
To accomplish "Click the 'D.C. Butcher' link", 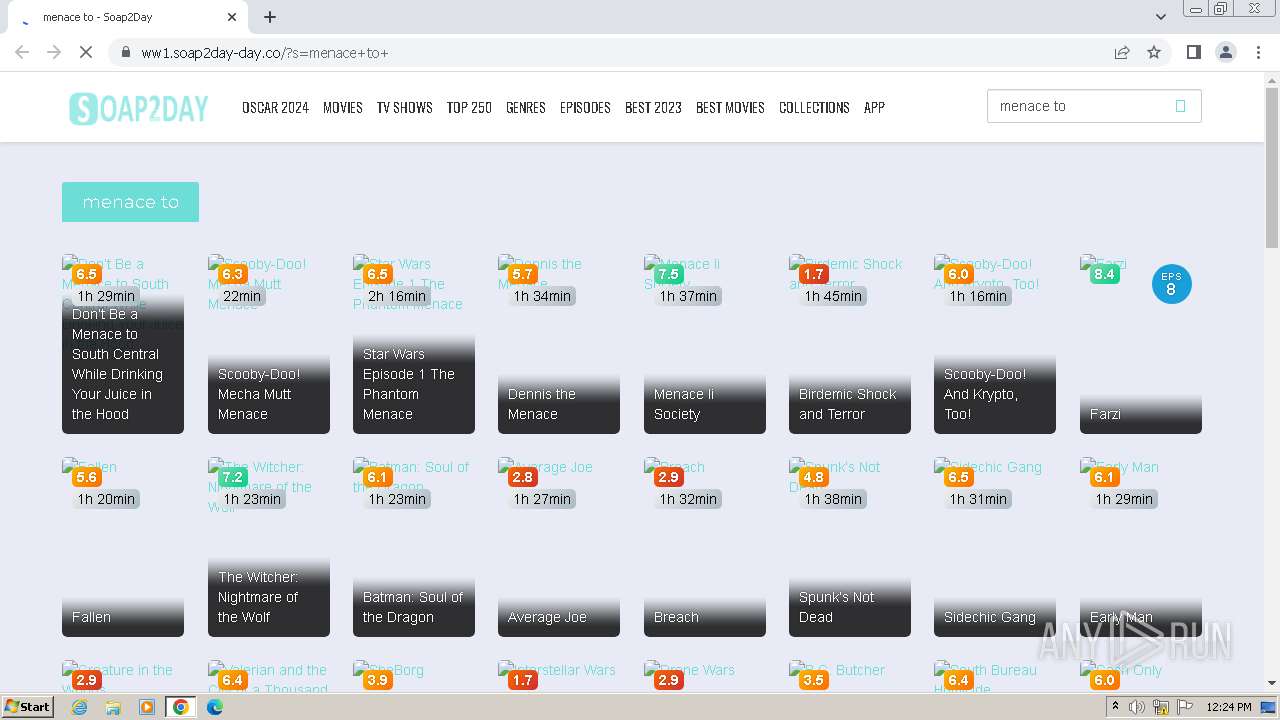I will 850,676.
